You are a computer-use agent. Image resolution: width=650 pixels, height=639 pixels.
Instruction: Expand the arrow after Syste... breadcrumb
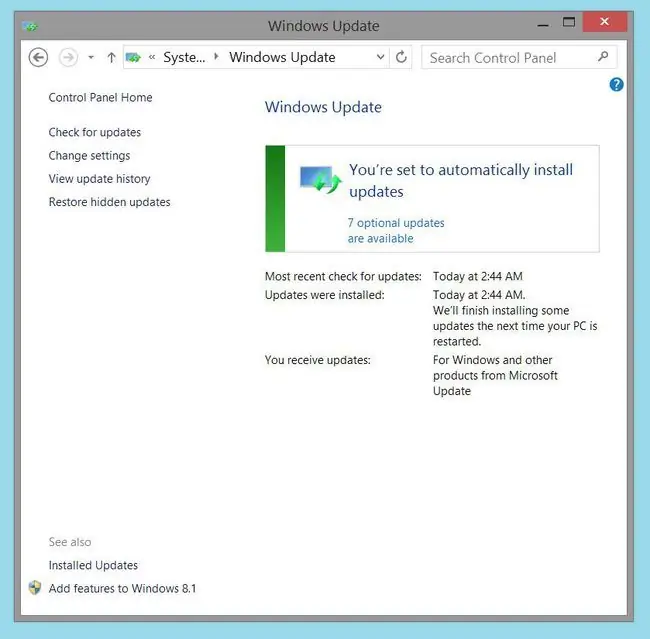(216, 57)
